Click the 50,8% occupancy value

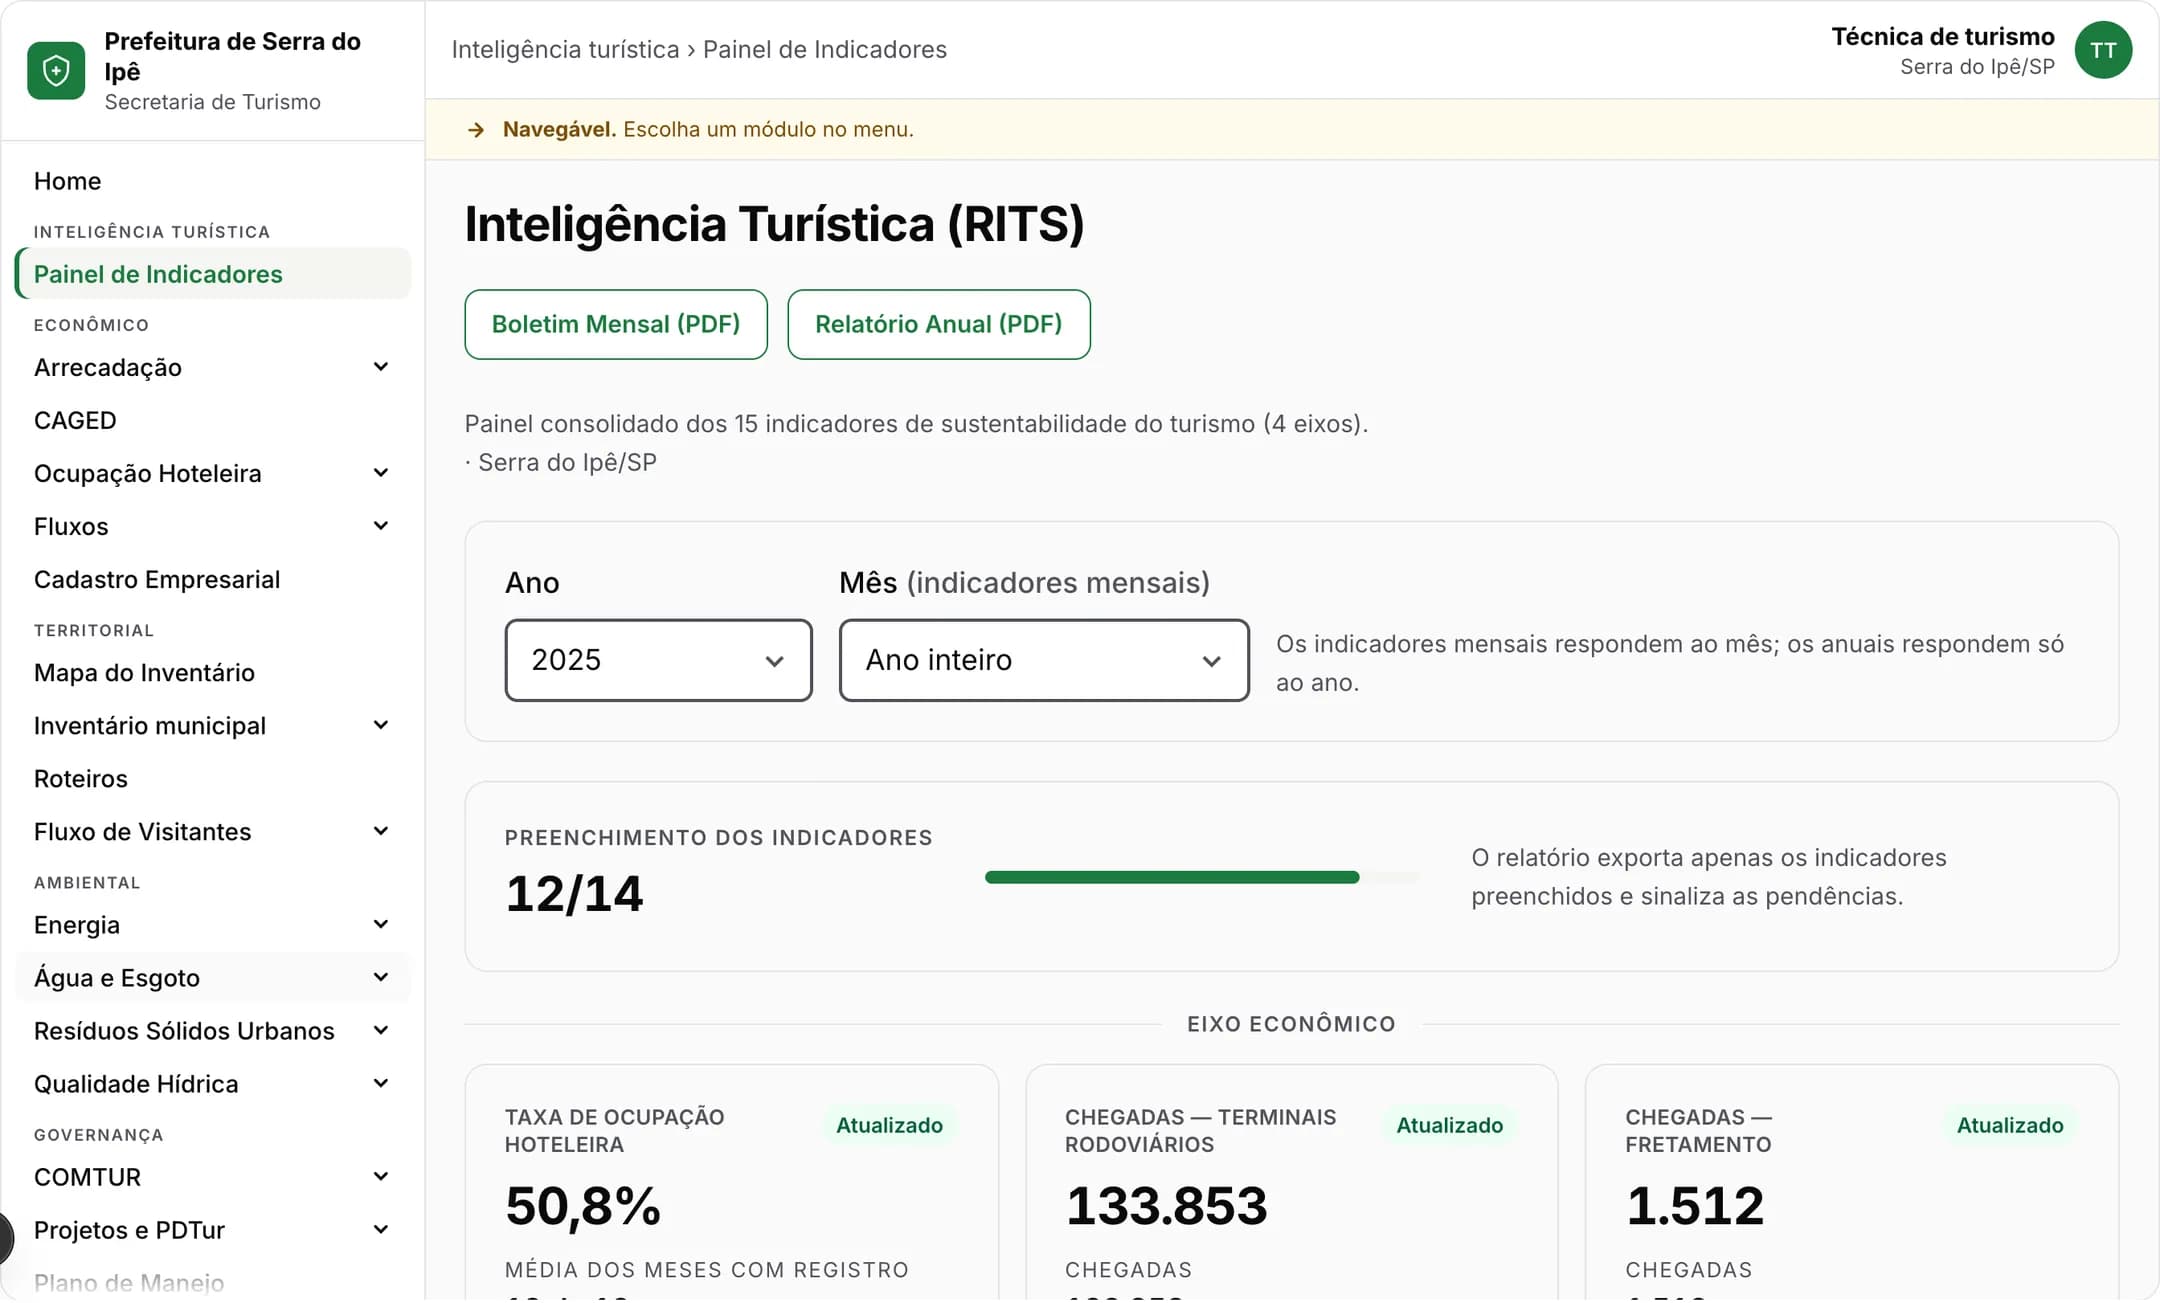tap(583, 1205)
